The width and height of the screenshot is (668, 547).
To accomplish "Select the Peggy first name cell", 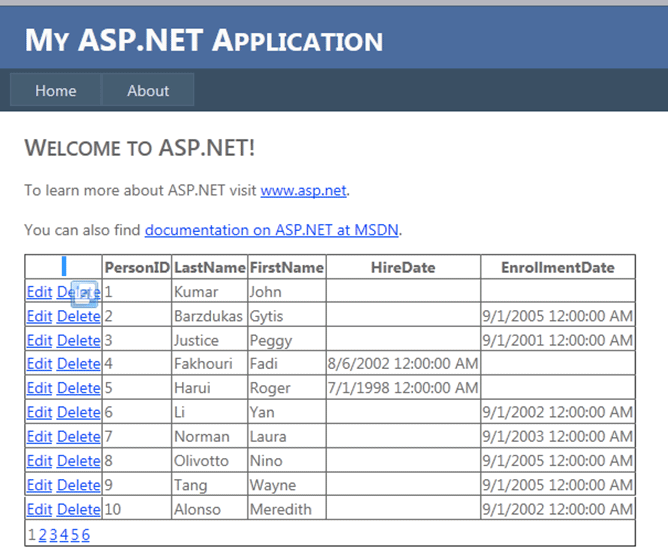I will pos(287,340).
